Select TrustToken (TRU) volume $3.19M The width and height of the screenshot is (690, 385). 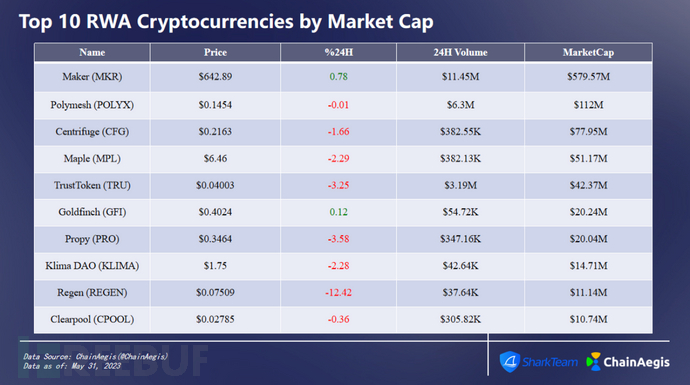coord(460,185)
